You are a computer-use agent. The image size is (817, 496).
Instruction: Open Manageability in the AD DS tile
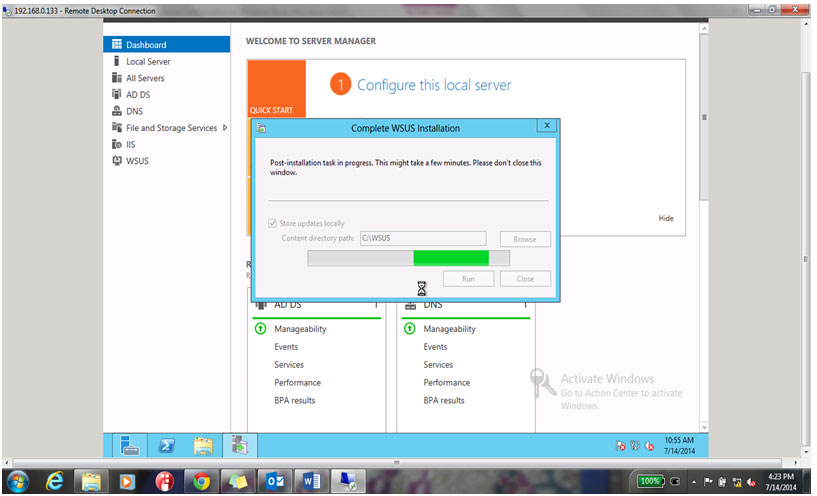click(x=300, y=329)
